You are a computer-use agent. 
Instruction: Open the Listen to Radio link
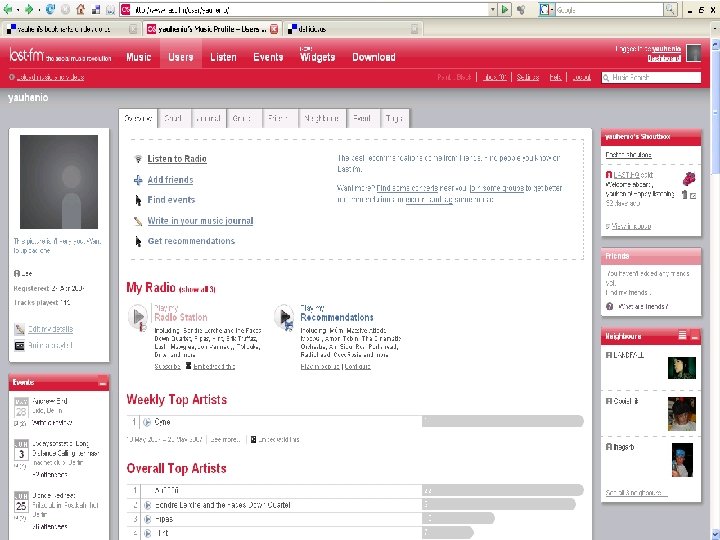point(177,159)
